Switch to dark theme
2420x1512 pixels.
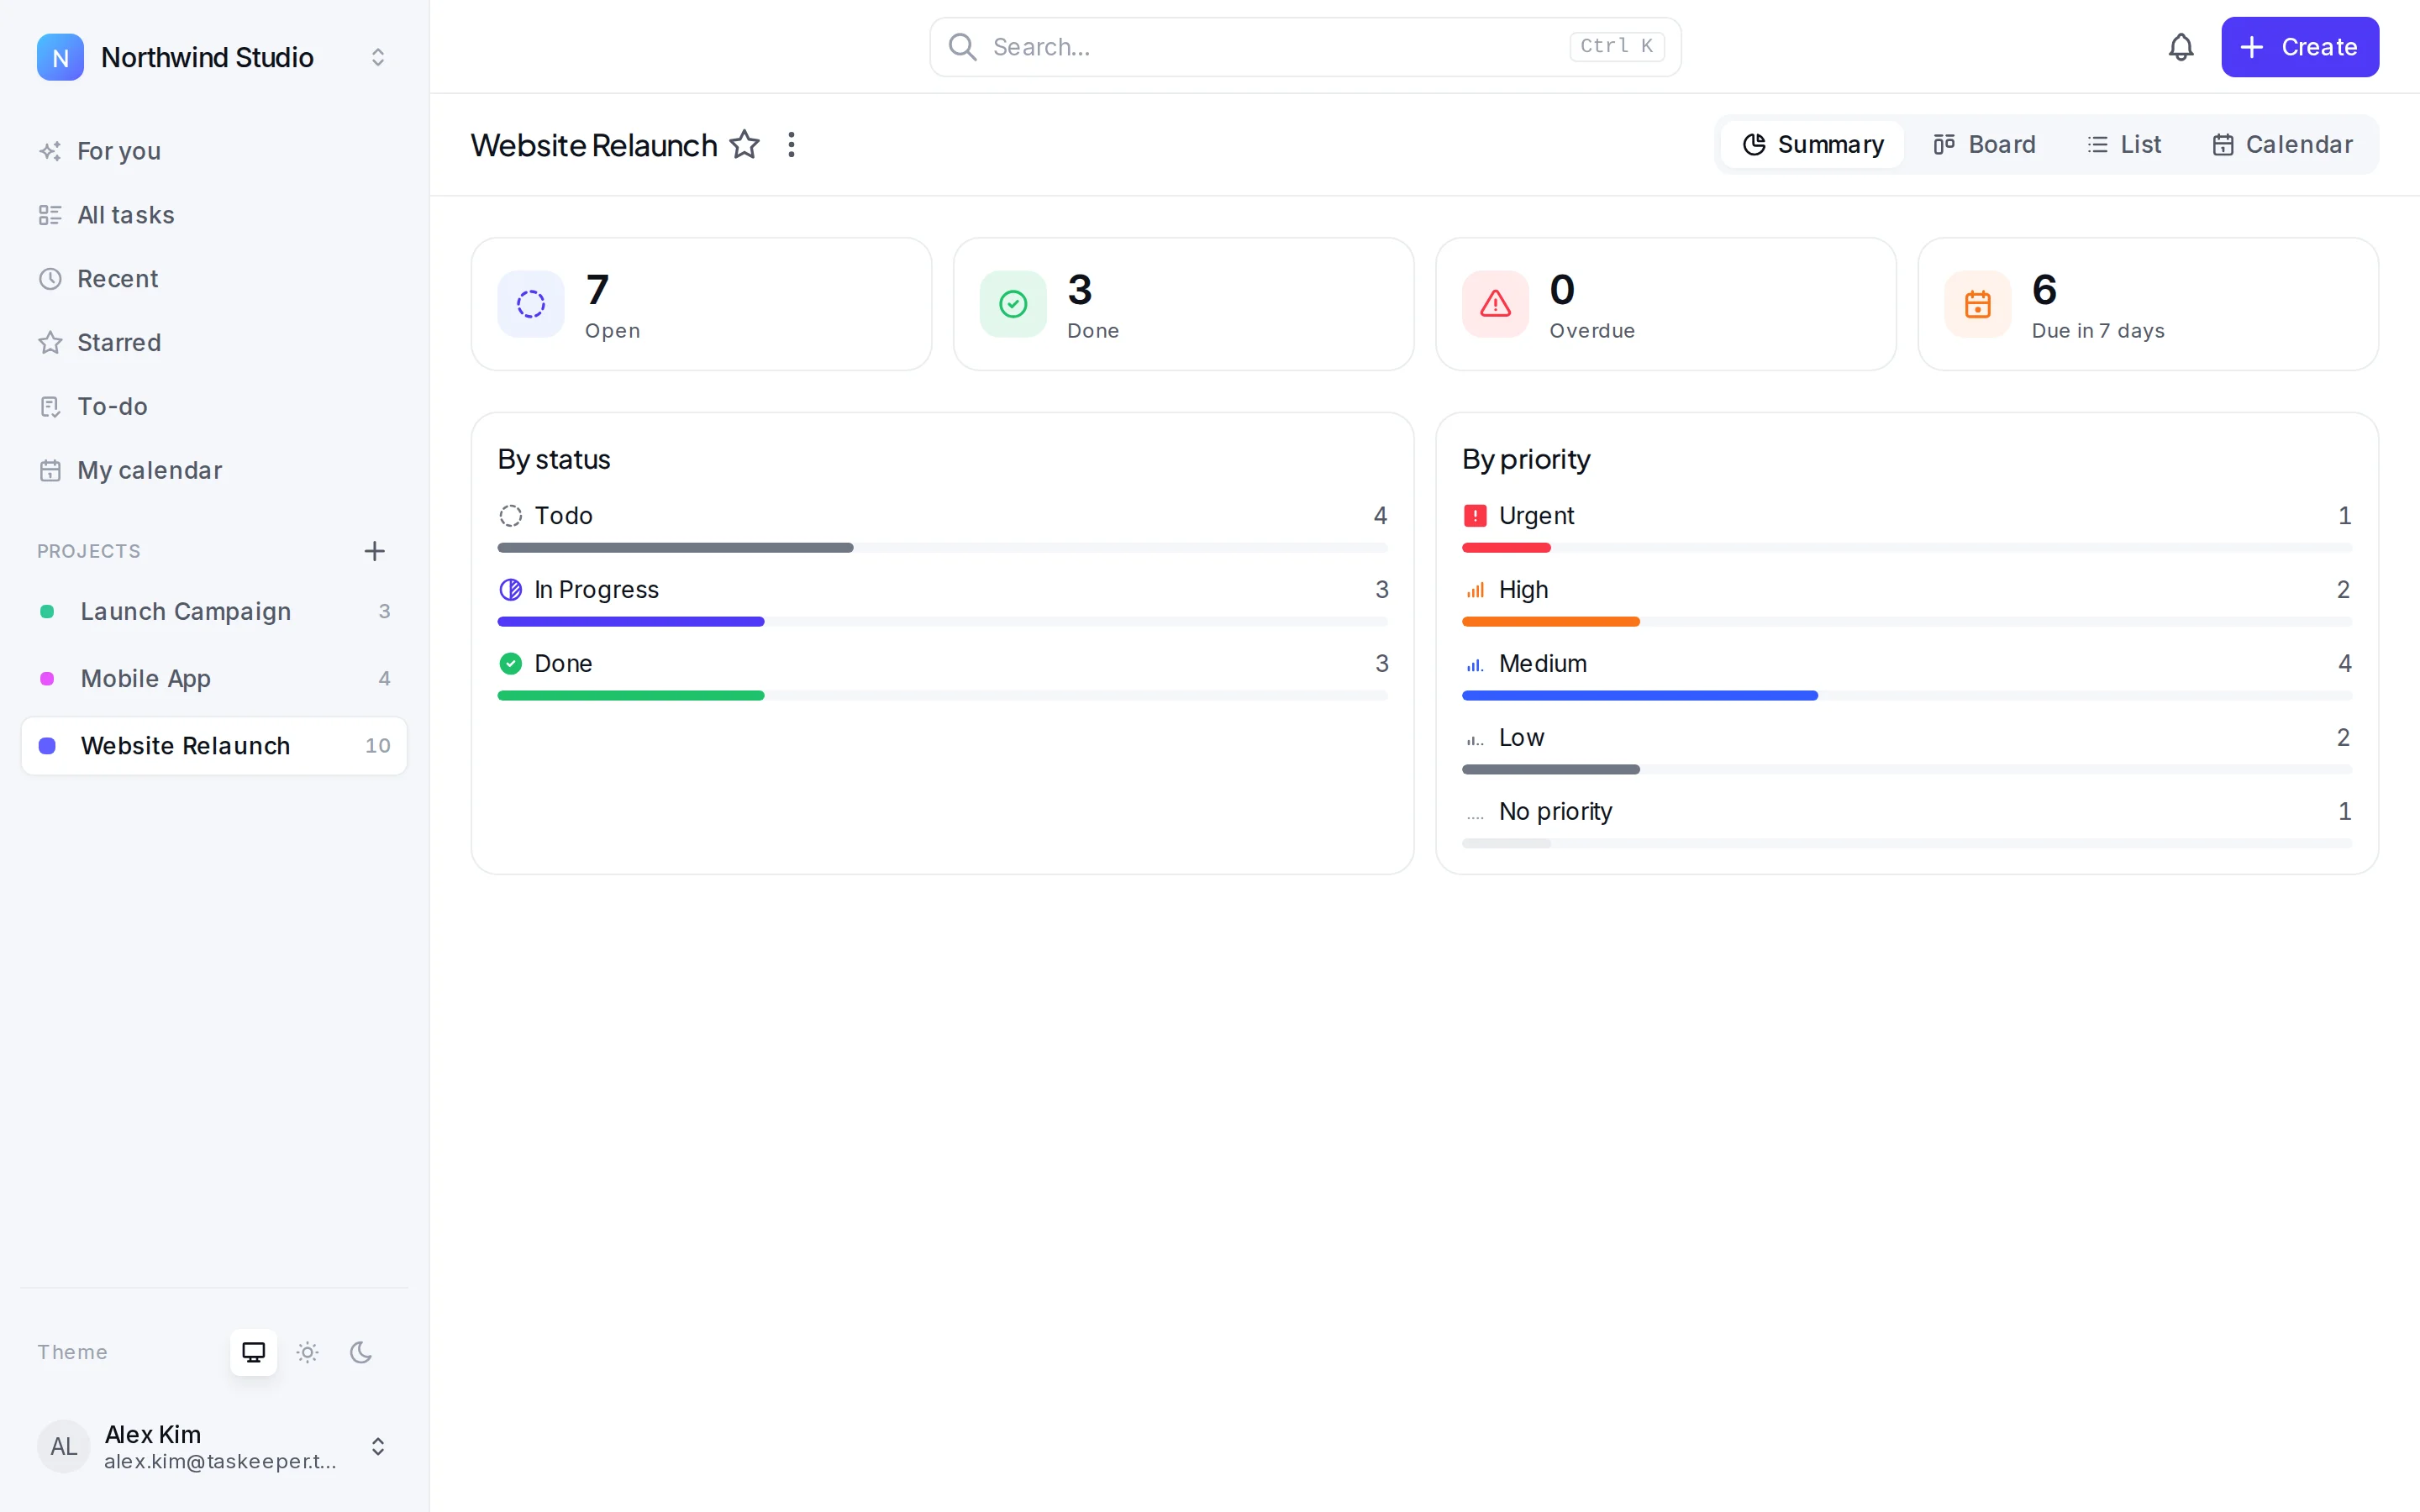coord(361,1352)
